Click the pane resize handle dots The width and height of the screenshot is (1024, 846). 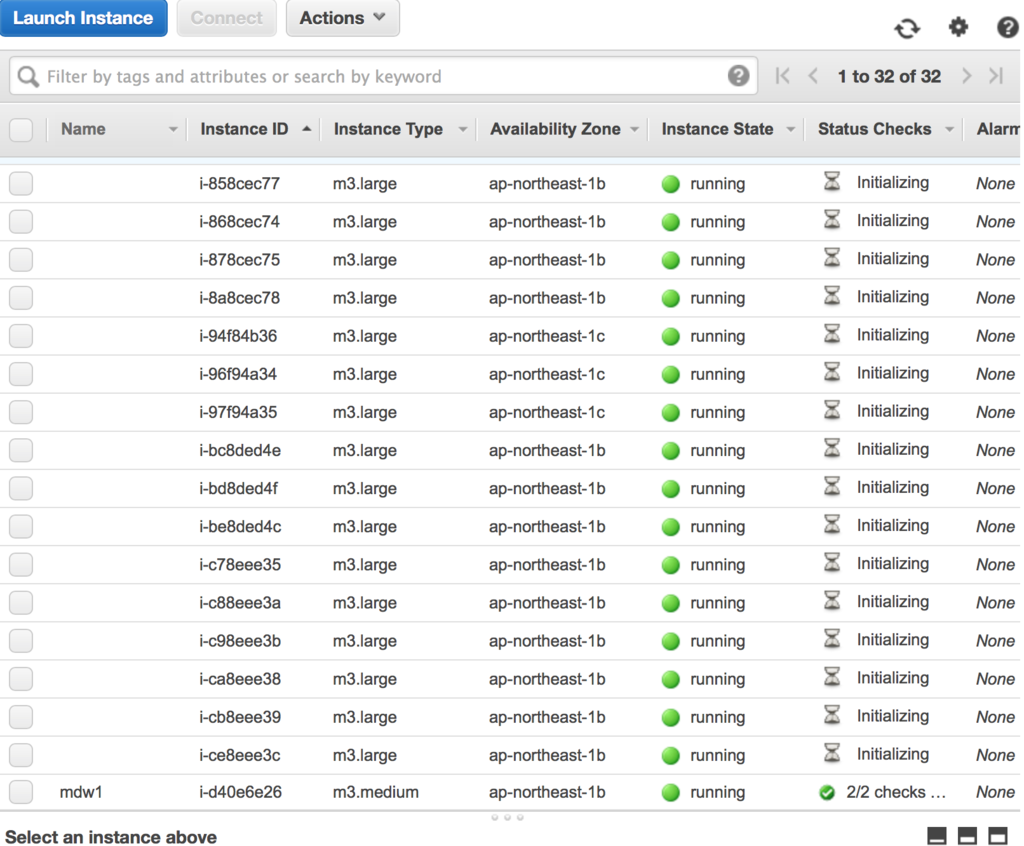tap(507, 817)
